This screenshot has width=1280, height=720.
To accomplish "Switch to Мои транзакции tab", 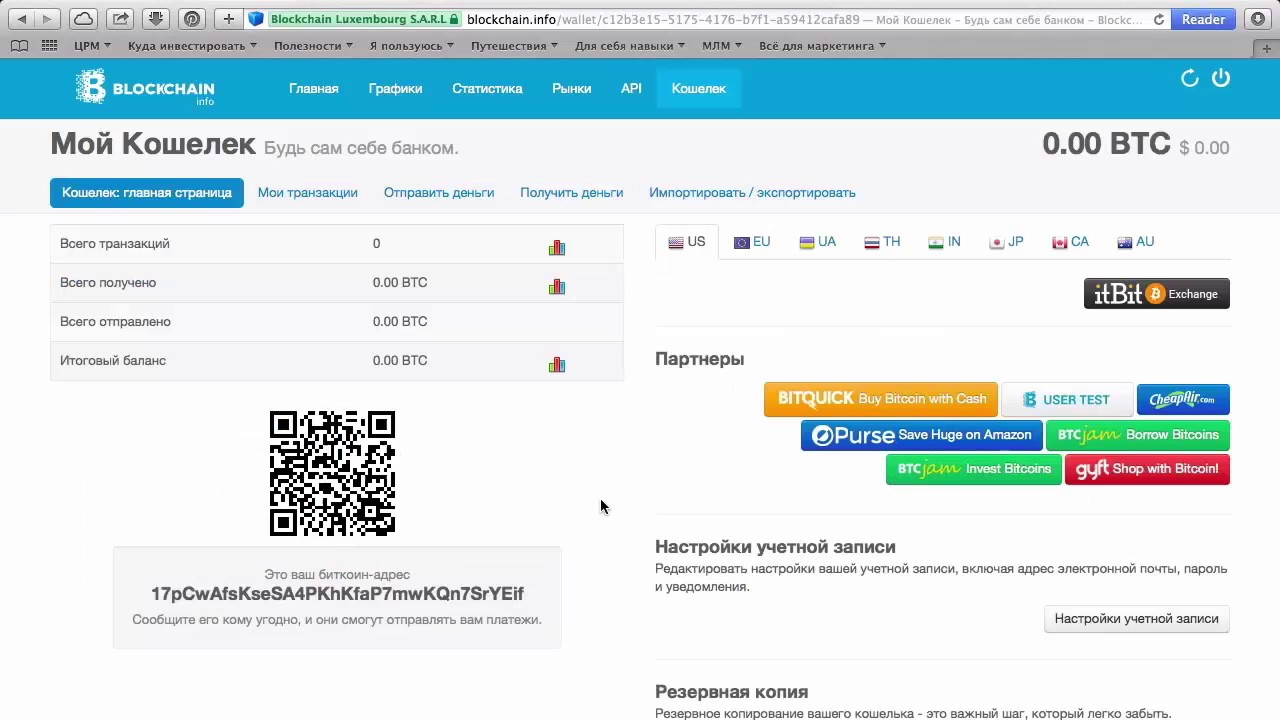I will tap(308, 193).
